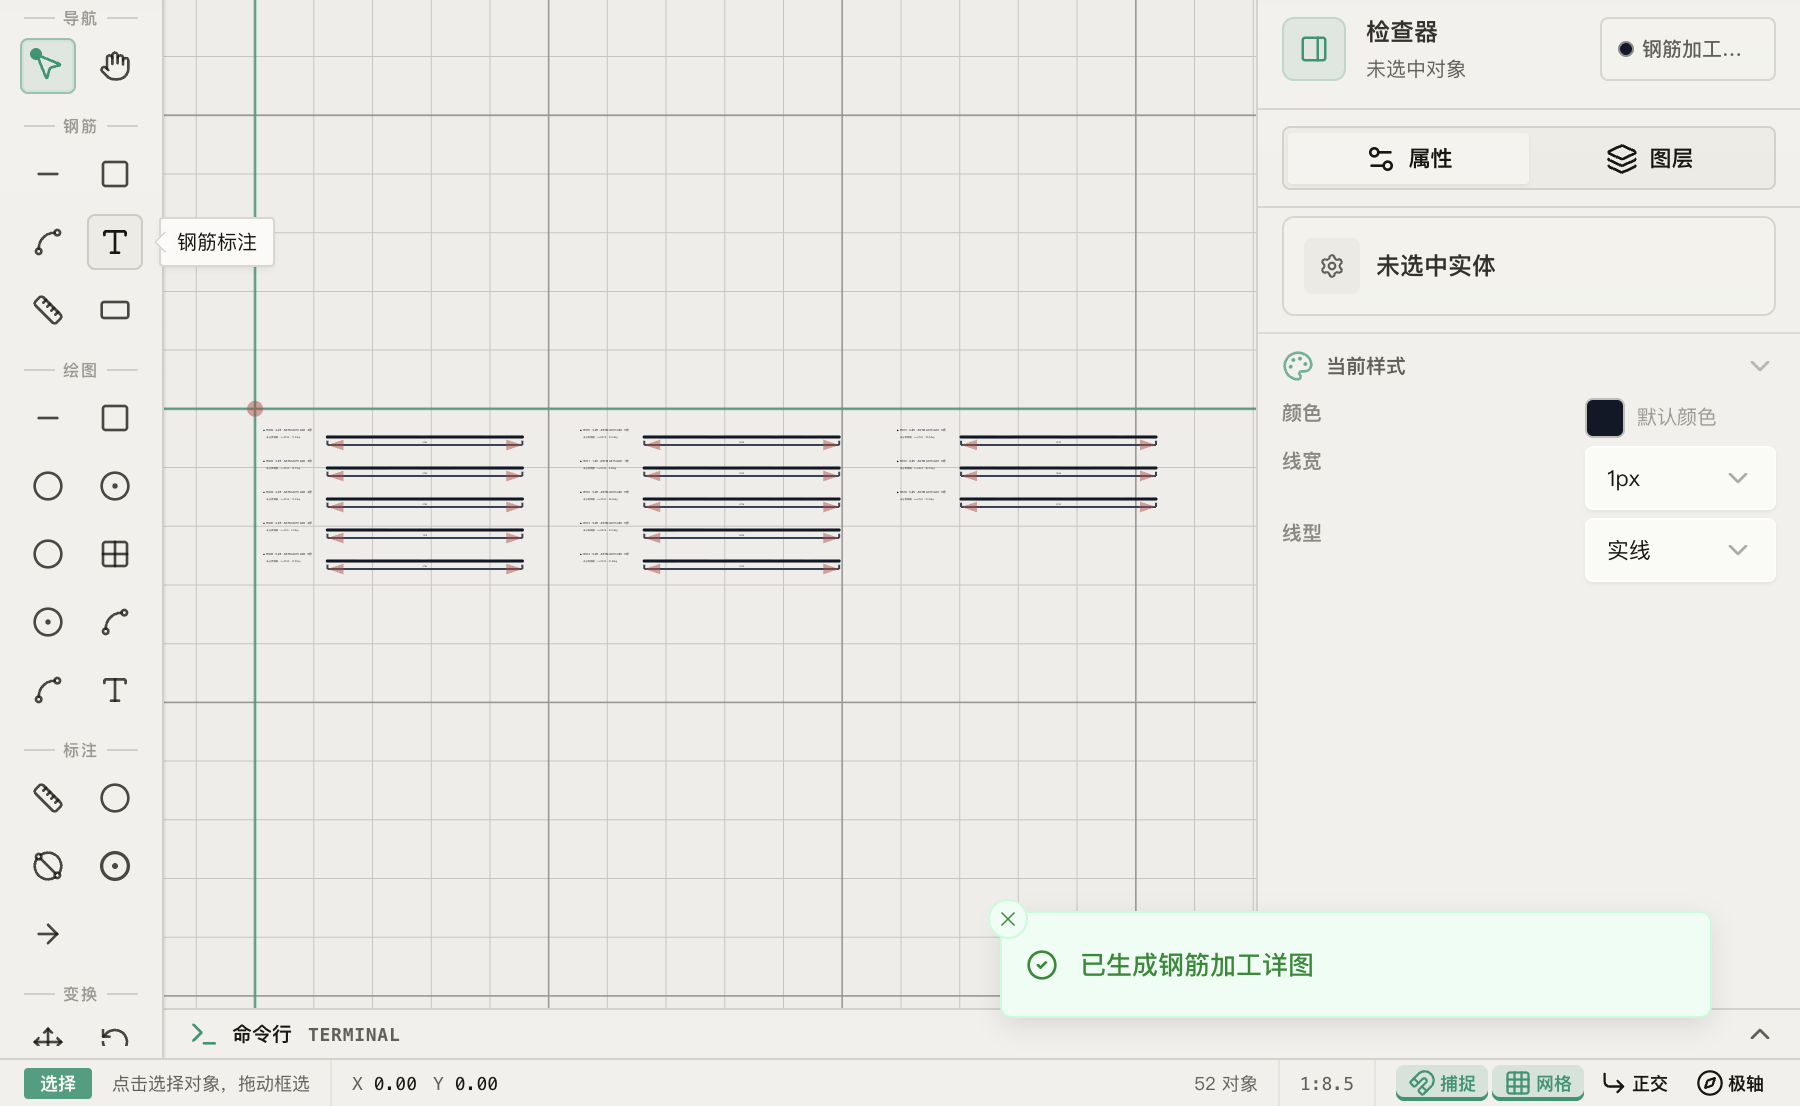Click the gear icon beside 未选中实体
Image resolution: width=1800 pixels, height=1106 pixels.
click(x=1332, y=266)
